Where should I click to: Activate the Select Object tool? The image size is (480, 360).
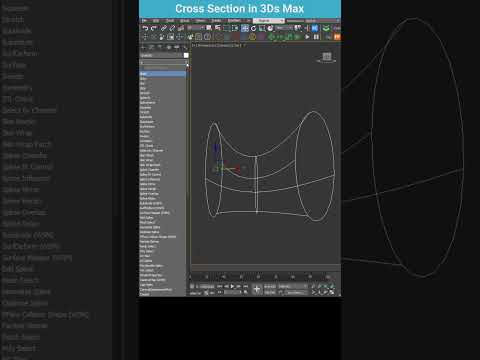click(x=209, y=28)
